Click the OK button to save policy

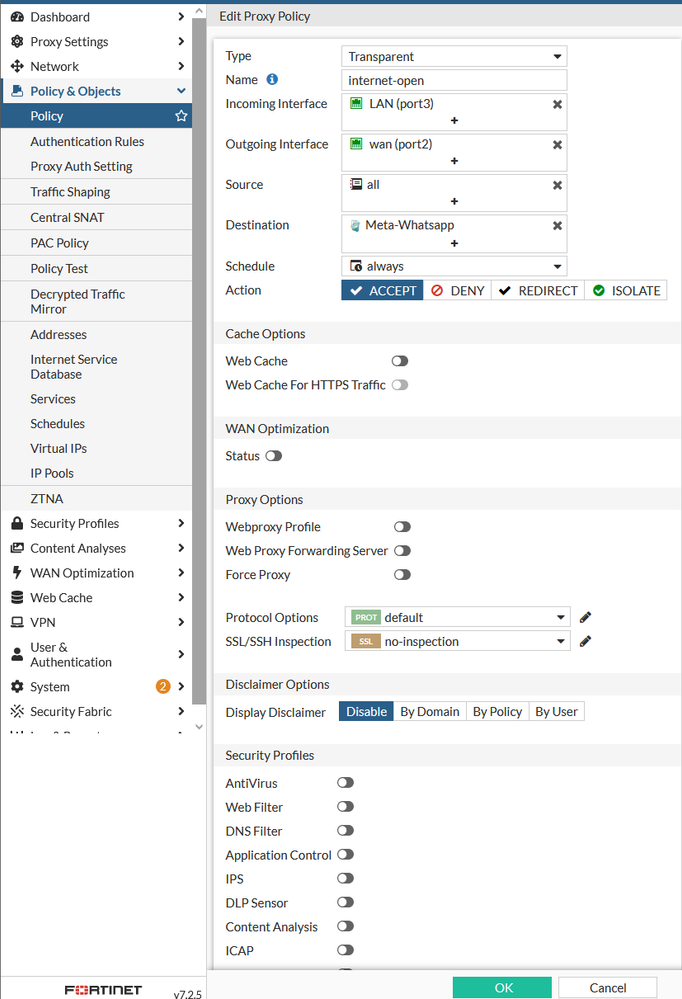tap(502, 987)
